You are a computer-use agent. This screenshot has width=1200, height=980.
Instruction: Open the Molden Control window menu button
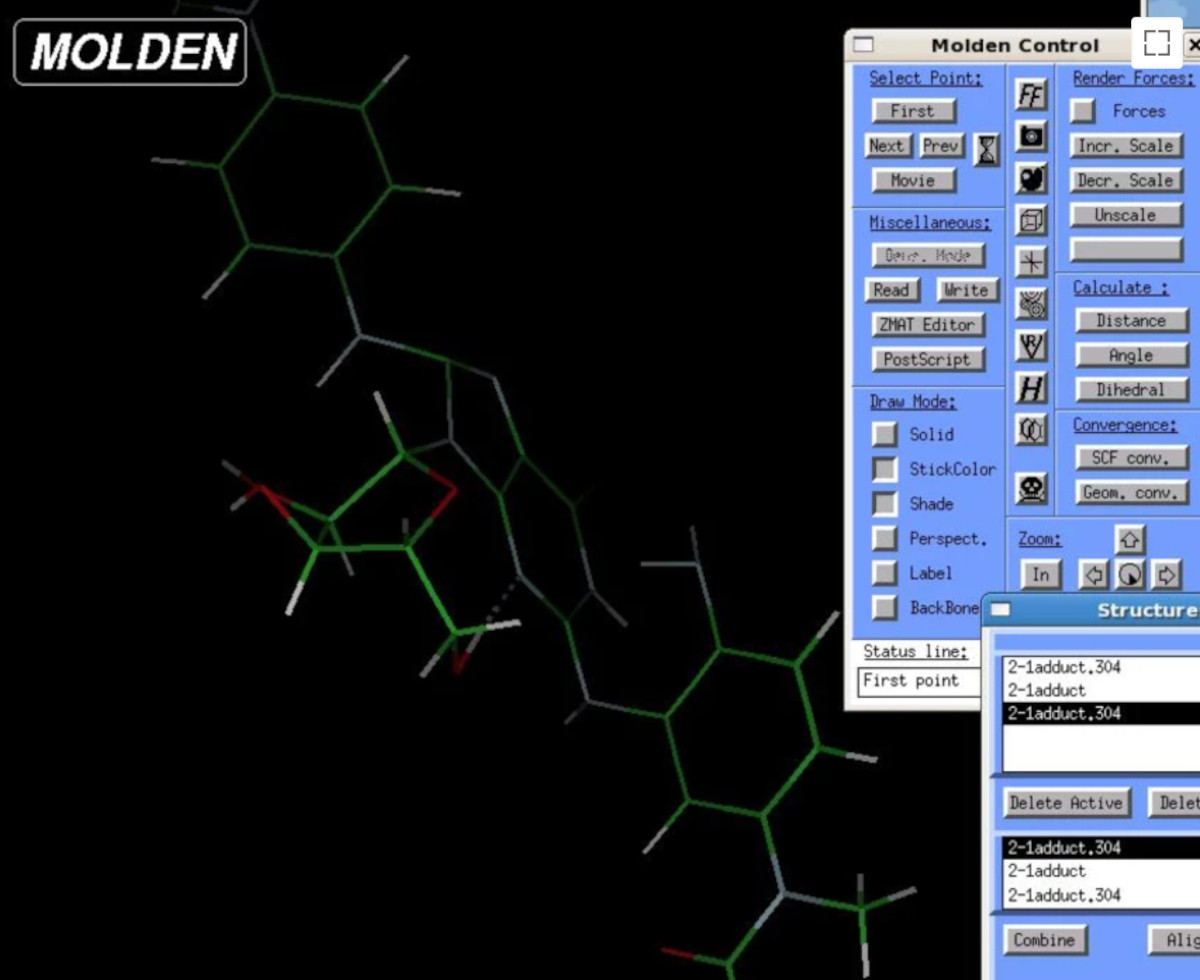(863, 45)
